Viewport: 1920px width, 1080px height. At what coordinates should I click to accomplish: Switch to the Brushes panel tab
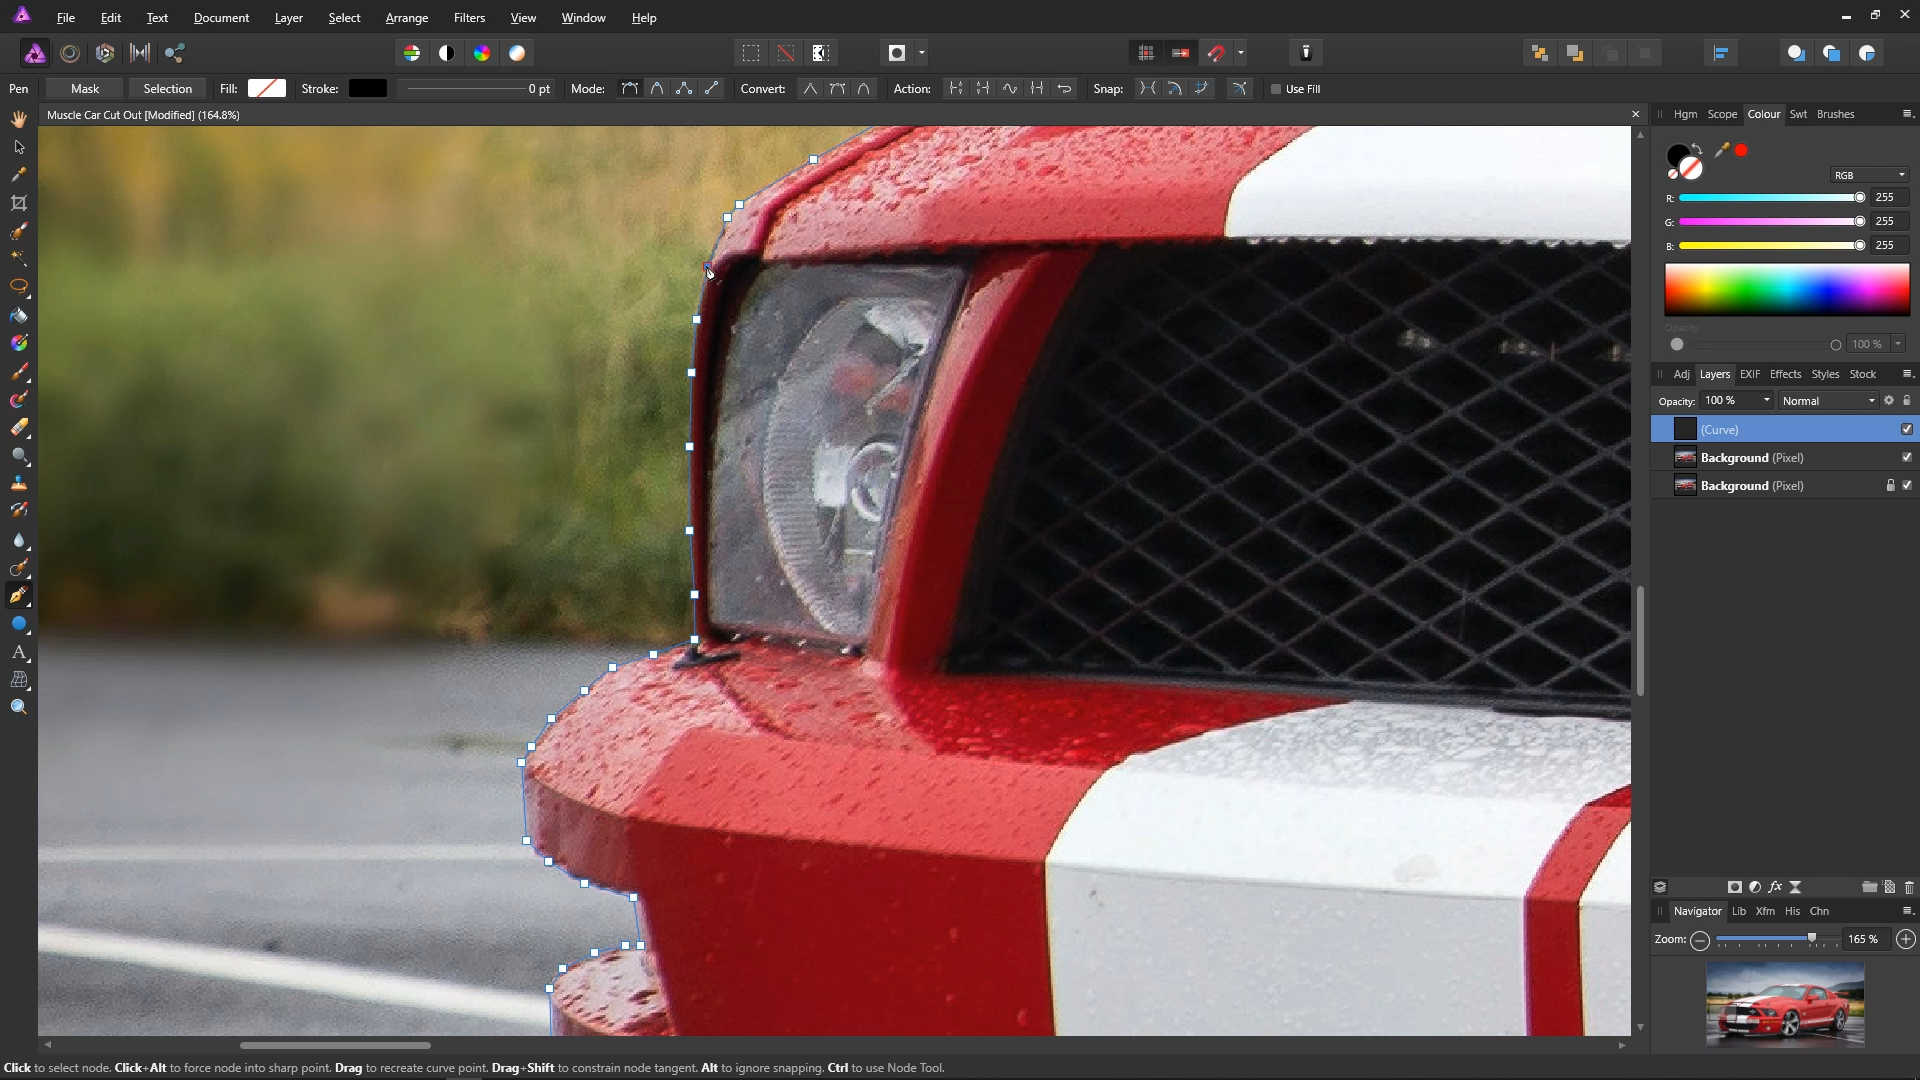pyautogui.click(x=1835, y=114)
